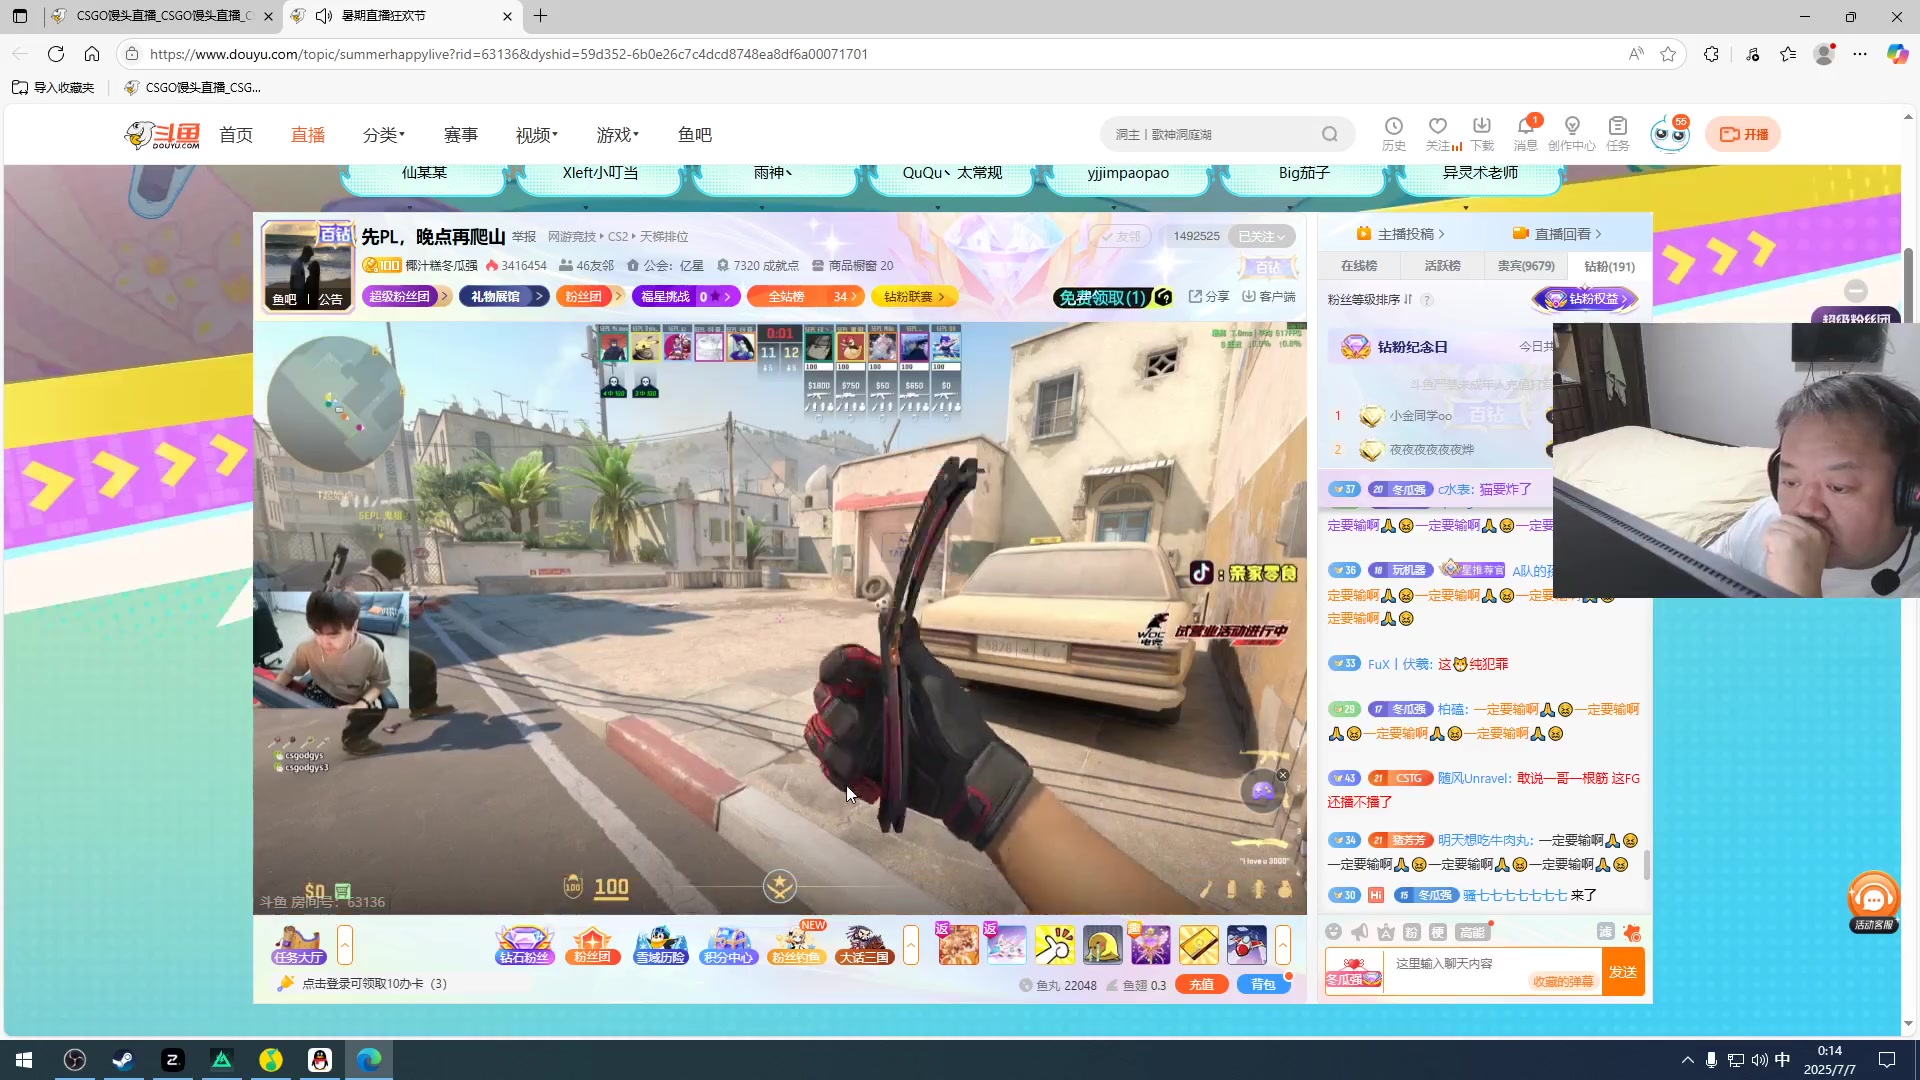The height and width of the screenshot is (1080, 1920).
Task: Select the clapping hand gift icon
Action: pos(1054,945)
